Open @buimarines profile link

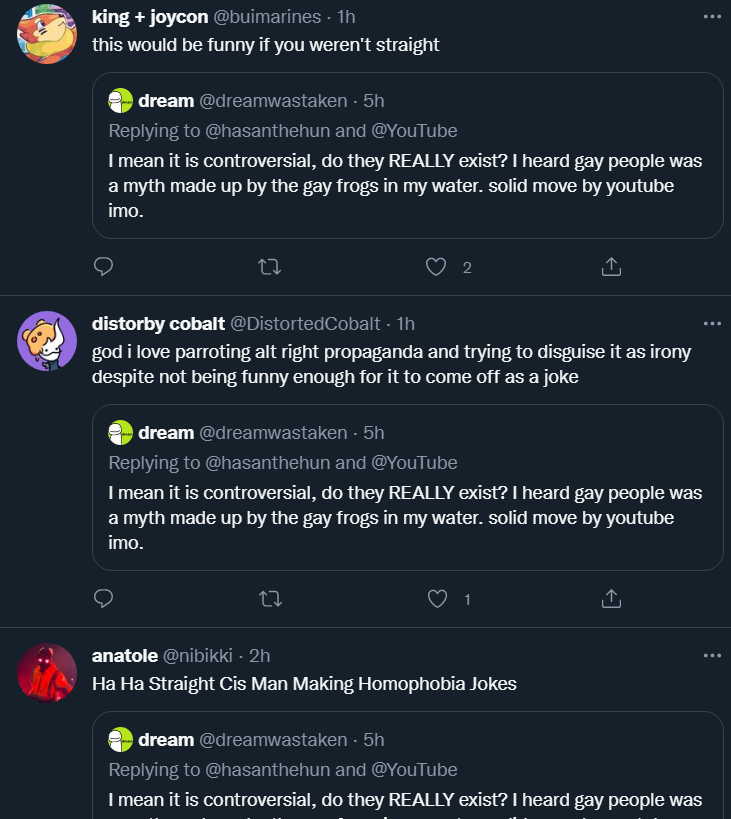click(x=269, y=17)
